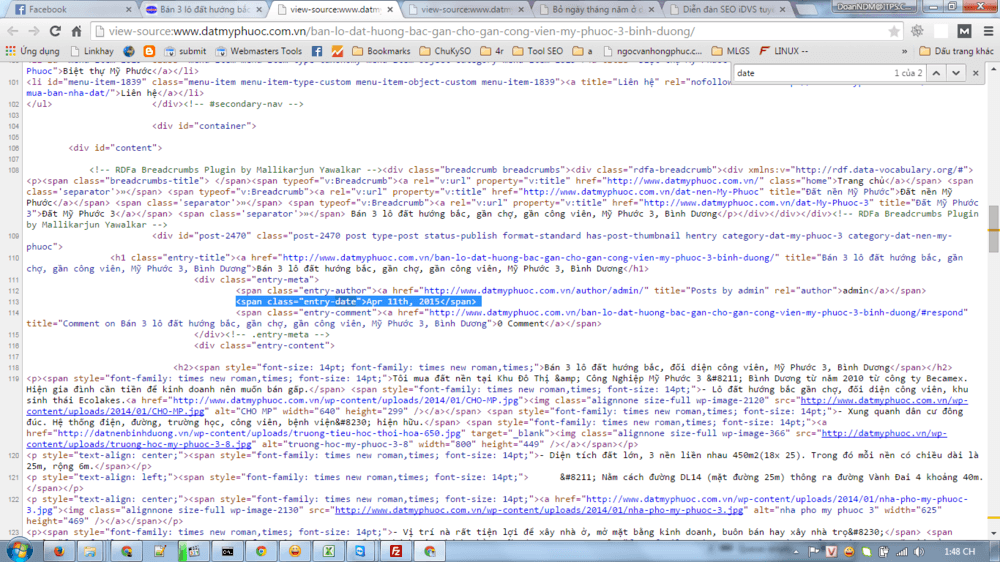Close the find bar
Viewport: 1000px width, 562px height.
point(976,73)
